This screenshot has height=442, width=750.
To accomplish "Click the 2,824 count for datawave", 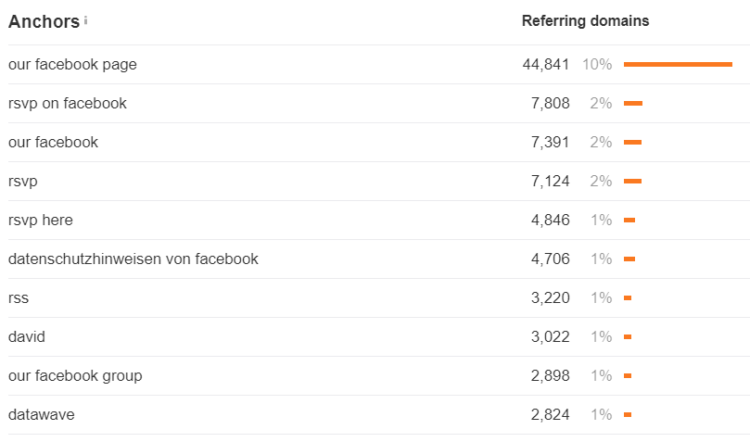I will (x=550, y=415).
